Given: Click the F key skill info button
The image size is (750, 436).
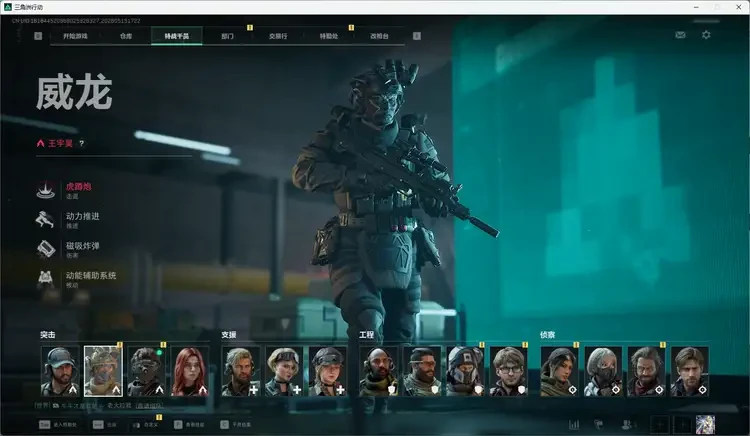Looking at the screenshot, I should pos(189,425).
